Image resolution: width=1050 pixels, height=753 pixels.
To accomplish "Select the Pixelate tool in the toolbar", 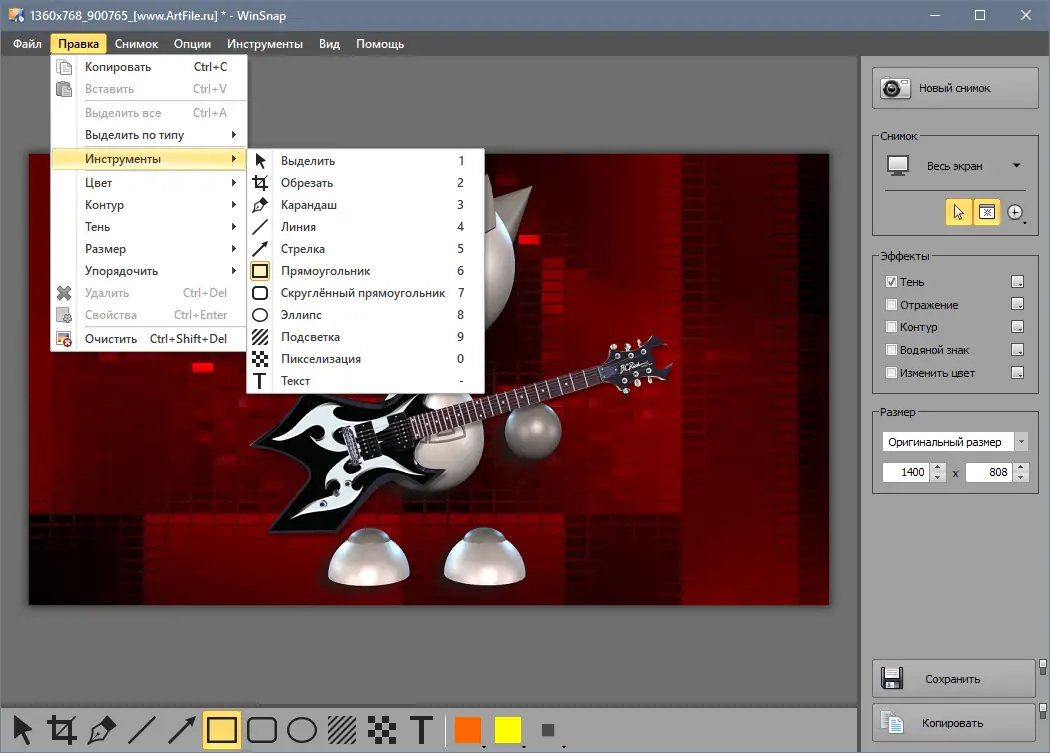I will click(x=382, y=729).
